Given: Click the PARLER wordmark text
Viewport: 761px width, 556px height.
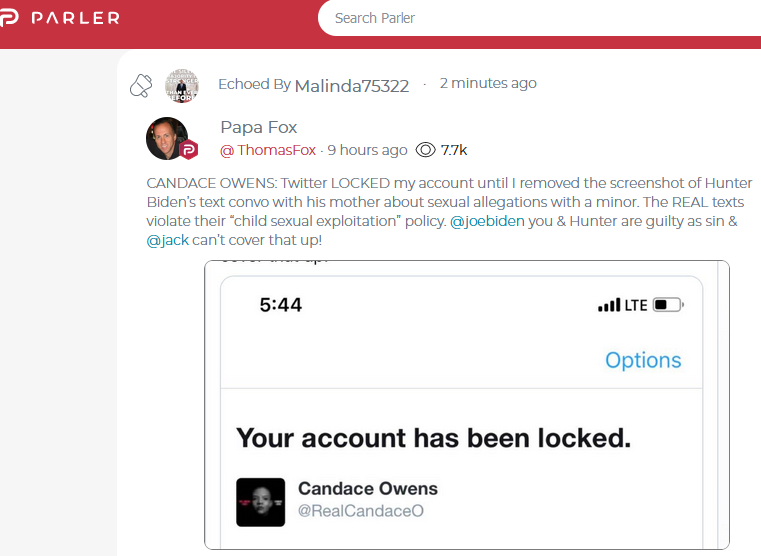Looking at the screenshot, I should (75, 18).
